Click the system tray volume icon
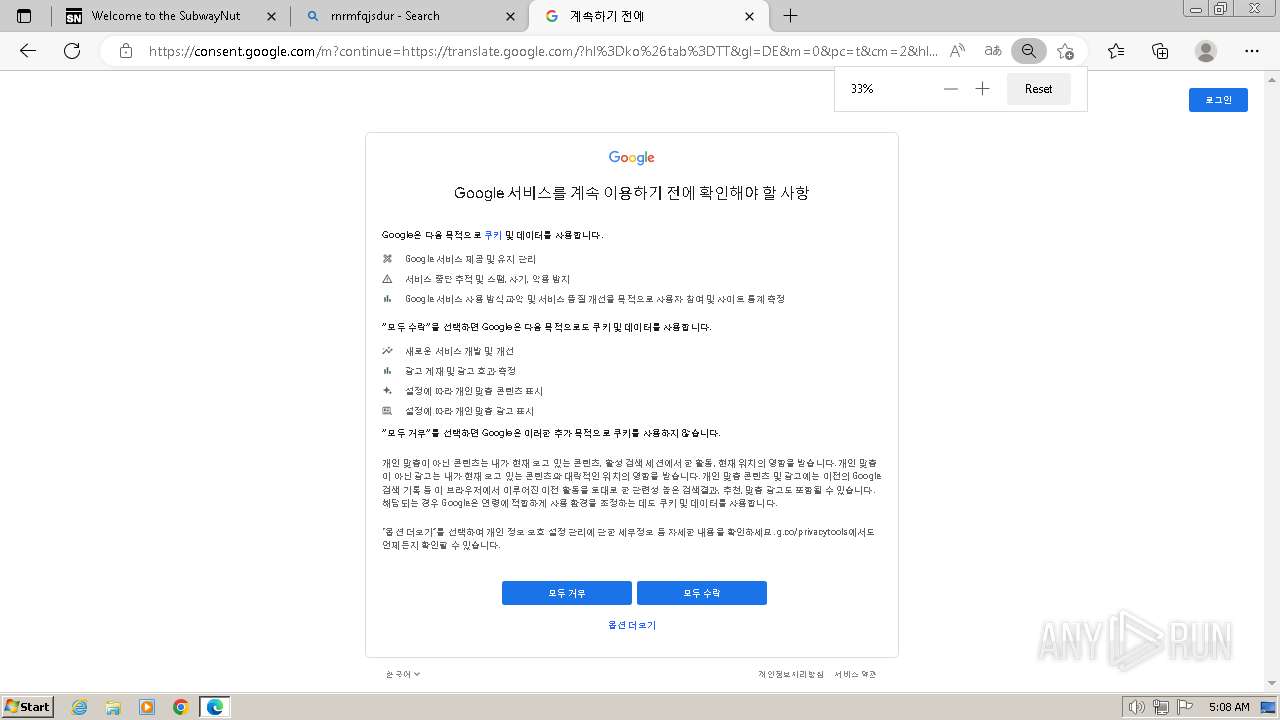The image size is (1280, 720). click(1138, 707)
